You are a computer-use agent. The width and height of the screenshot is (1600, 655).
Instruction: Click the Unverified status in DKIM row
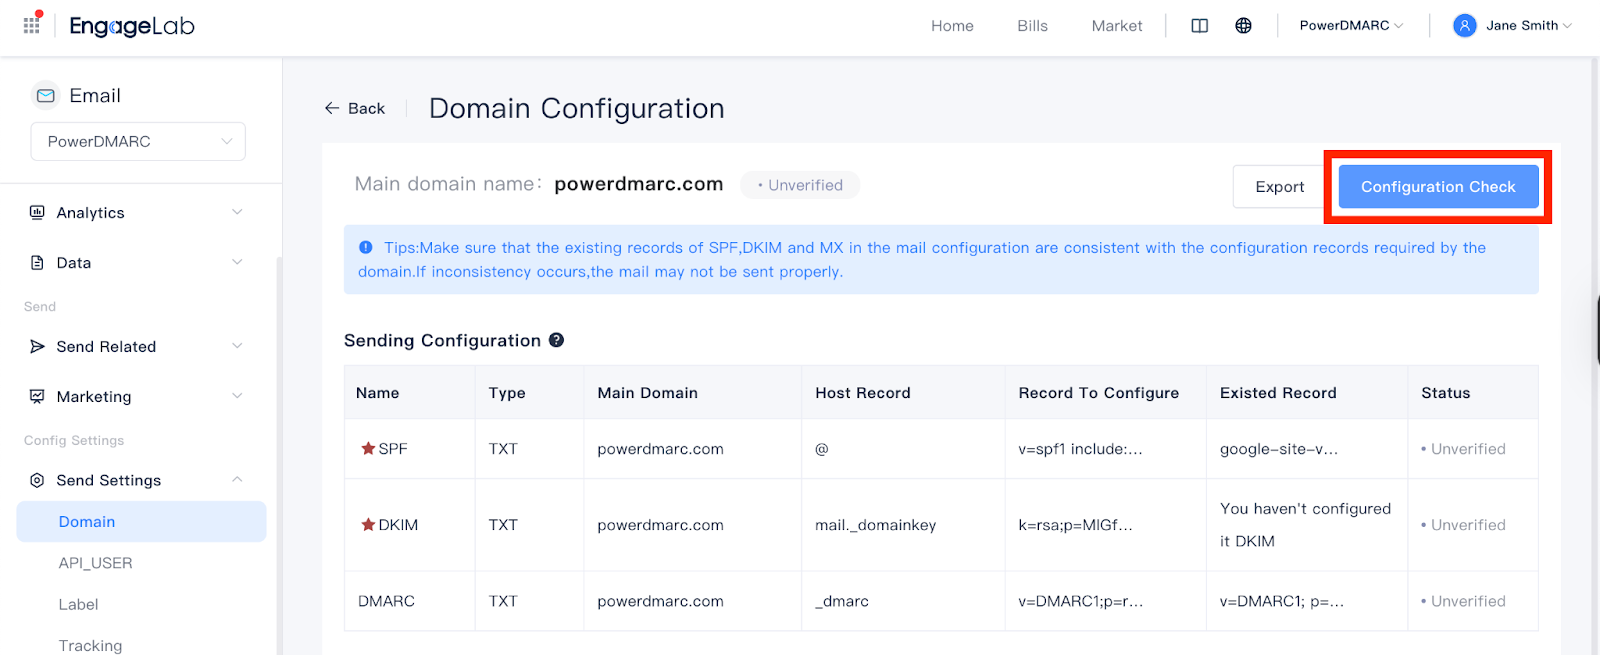[x=1463, y=525]
